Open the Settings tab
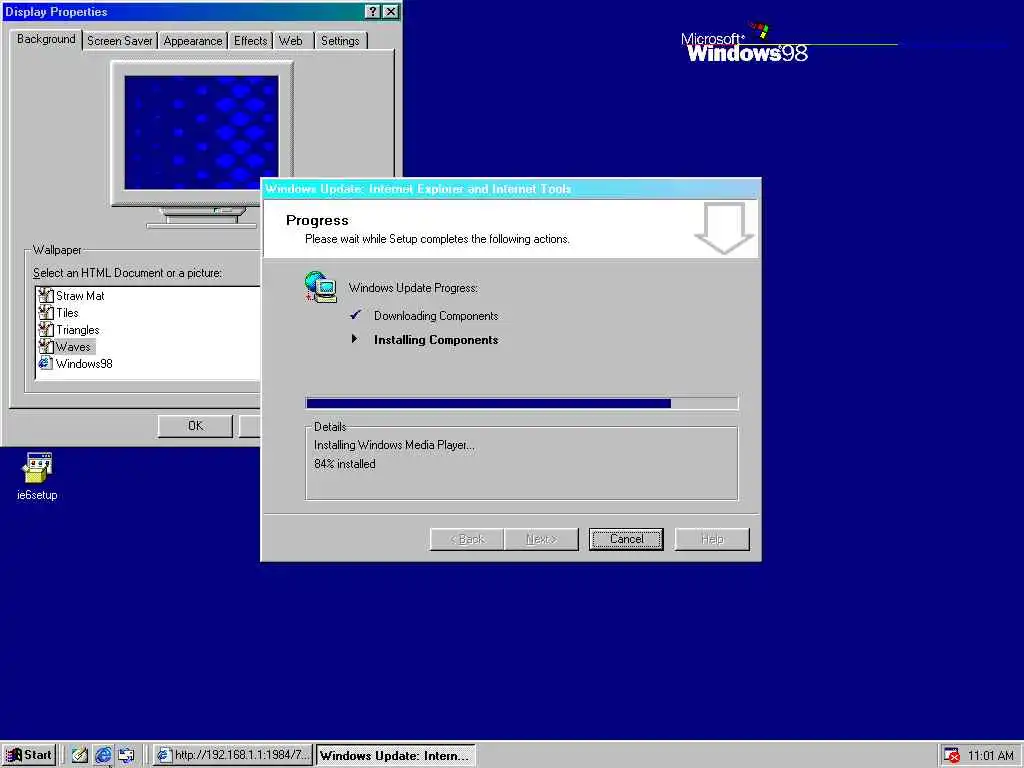1024x768 pixels. pos(340,40)
